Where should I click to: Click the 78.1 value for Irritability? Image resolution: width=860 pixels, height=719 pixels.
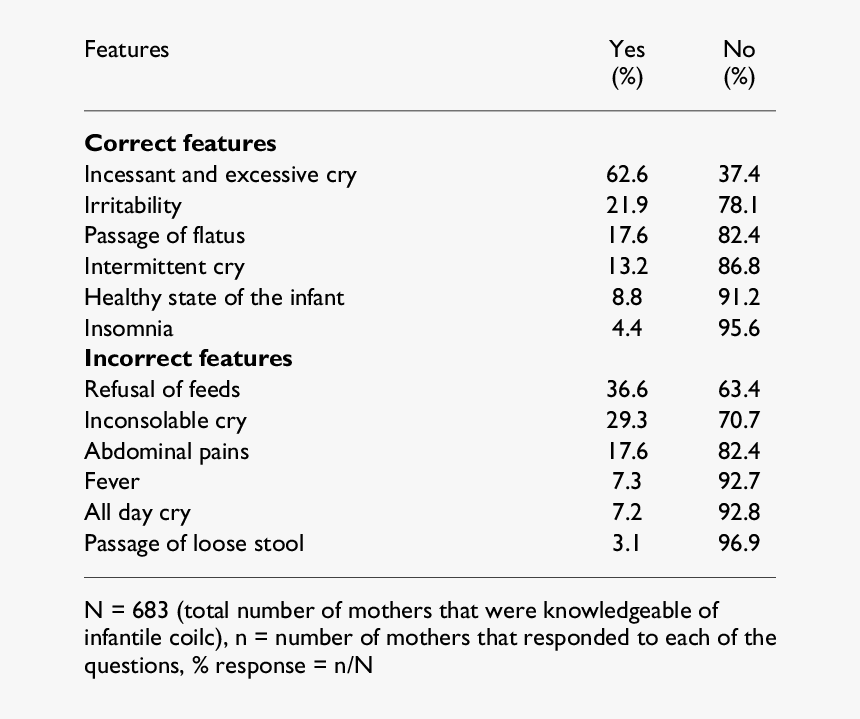(739, 205)
